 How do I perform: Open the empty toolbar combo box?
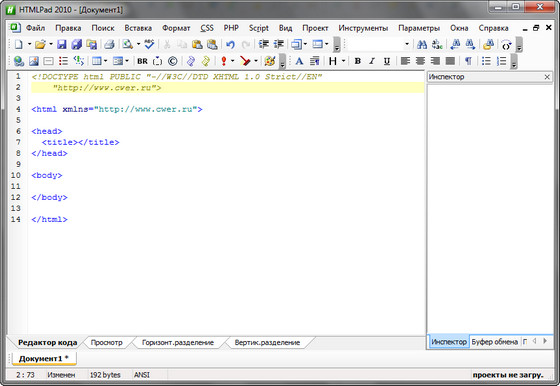pos(379,44)
